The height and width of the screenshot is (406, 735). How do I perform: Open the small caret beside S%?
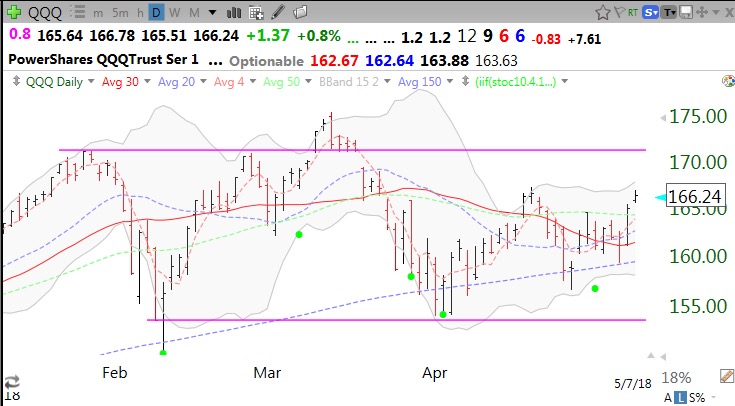pos(714,398)
